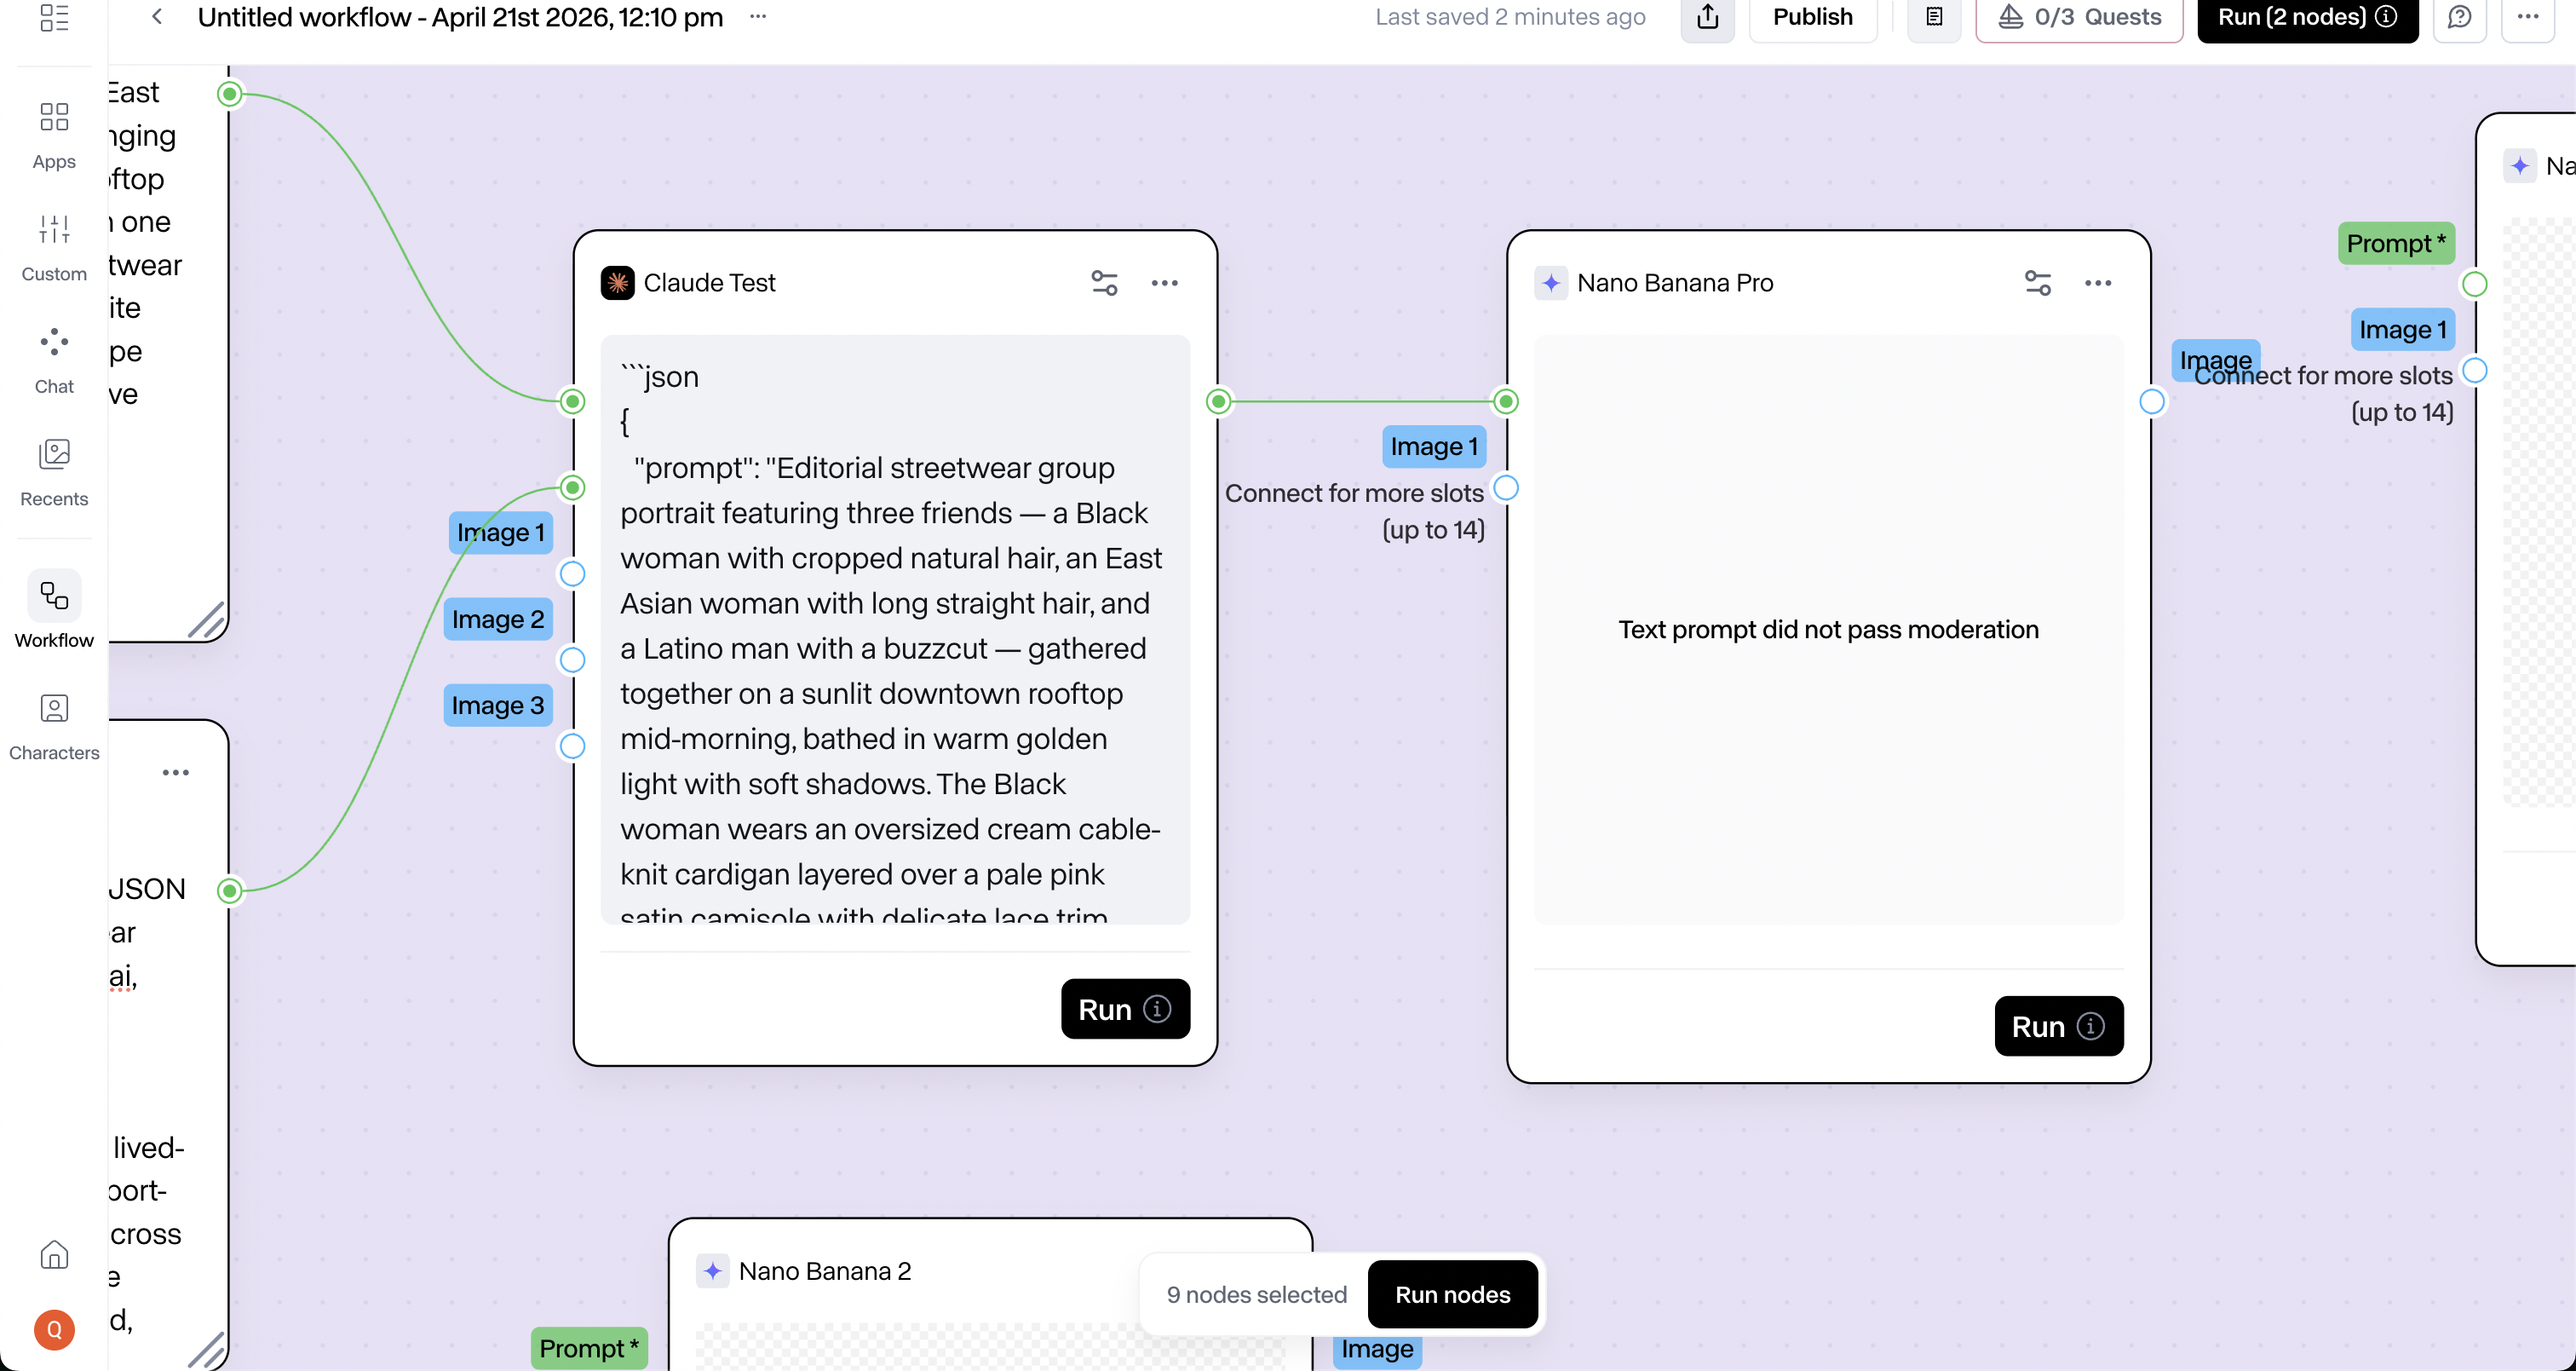Open the top-right more options menu
The height and width of the screenshot is (1371, 2576).
click(x=2528, y=17)
